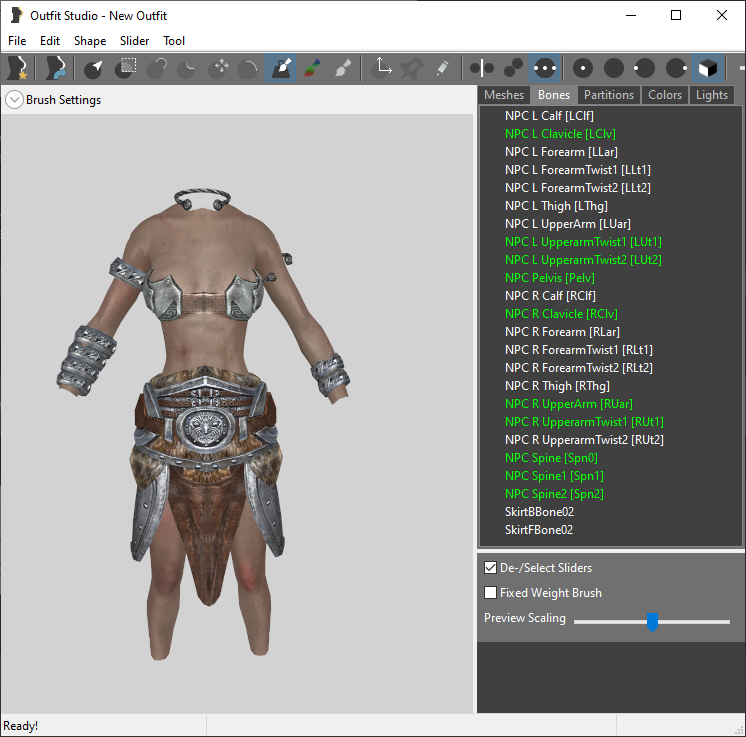This screenshot has width=746, height=737.
Task: Select bone NPC R ForearmTwist2 [RLt2]
Action: 579,368
